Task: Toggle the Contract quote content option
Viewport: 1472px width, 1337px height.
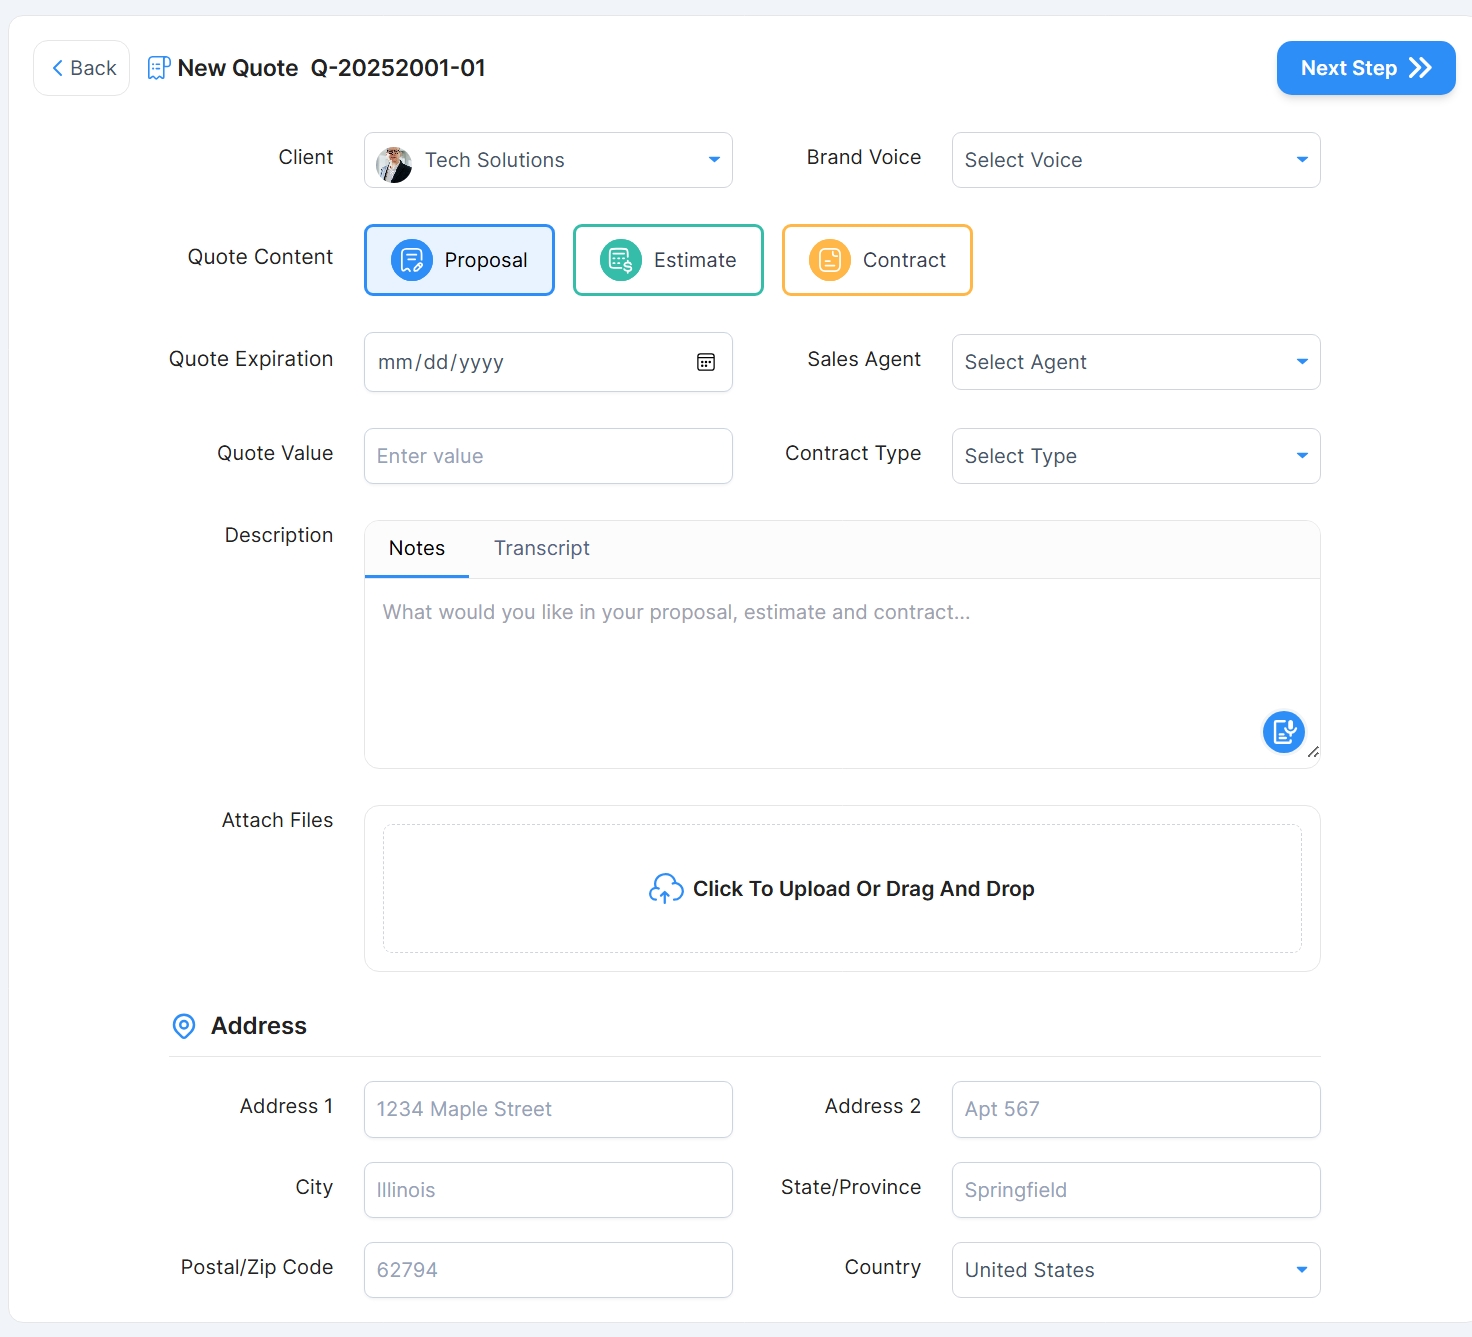Action: (x=877, y=260)
